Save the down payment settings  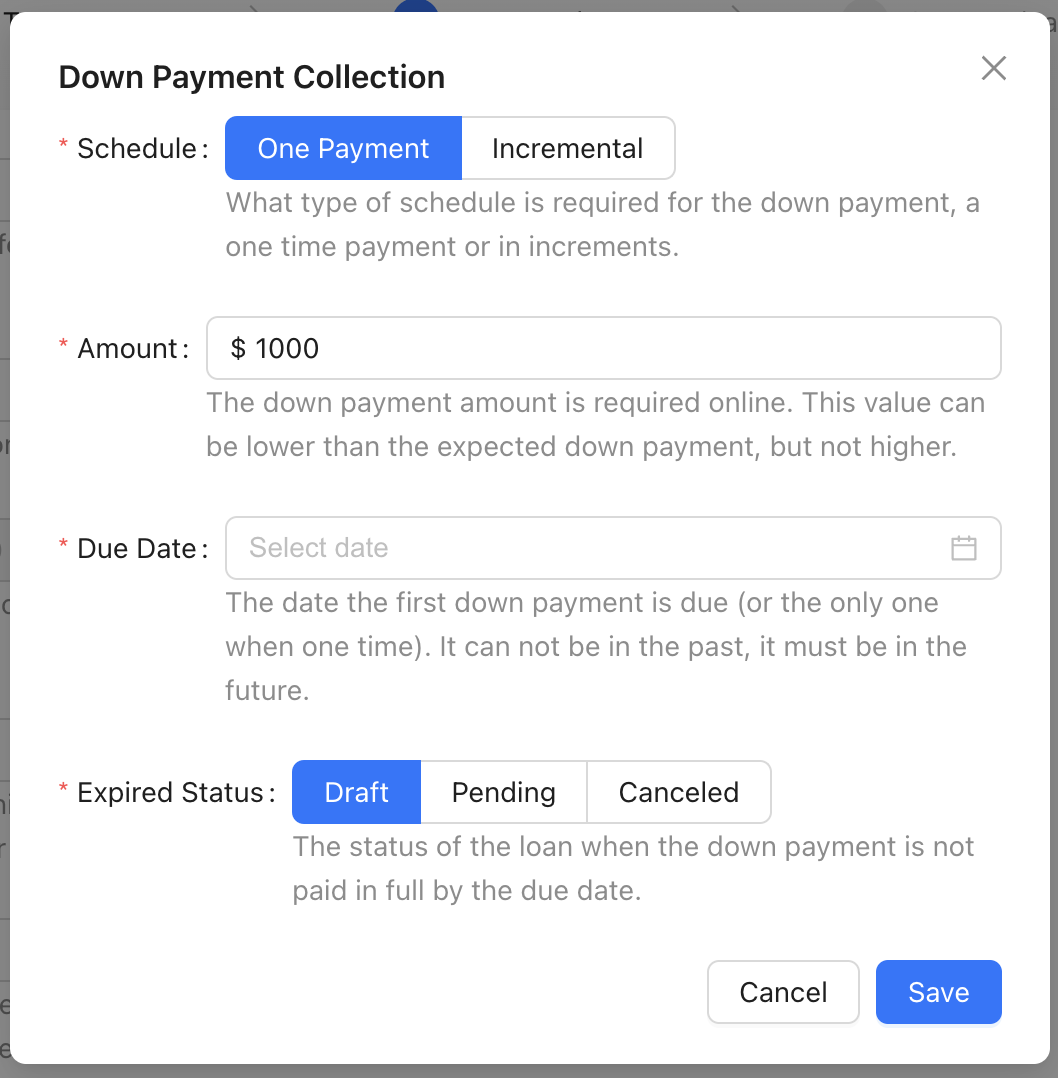938,992
